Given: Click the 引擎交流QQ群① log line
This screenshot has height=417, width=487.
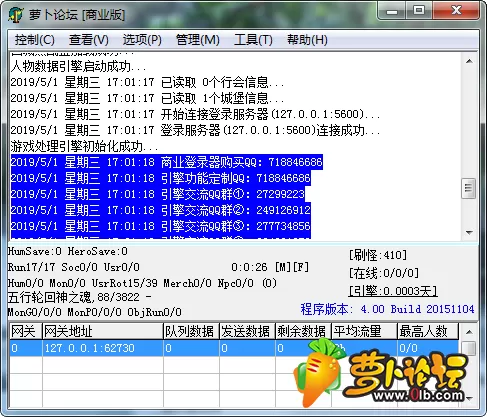Looking at the screenshot, I should pos(158,194).
